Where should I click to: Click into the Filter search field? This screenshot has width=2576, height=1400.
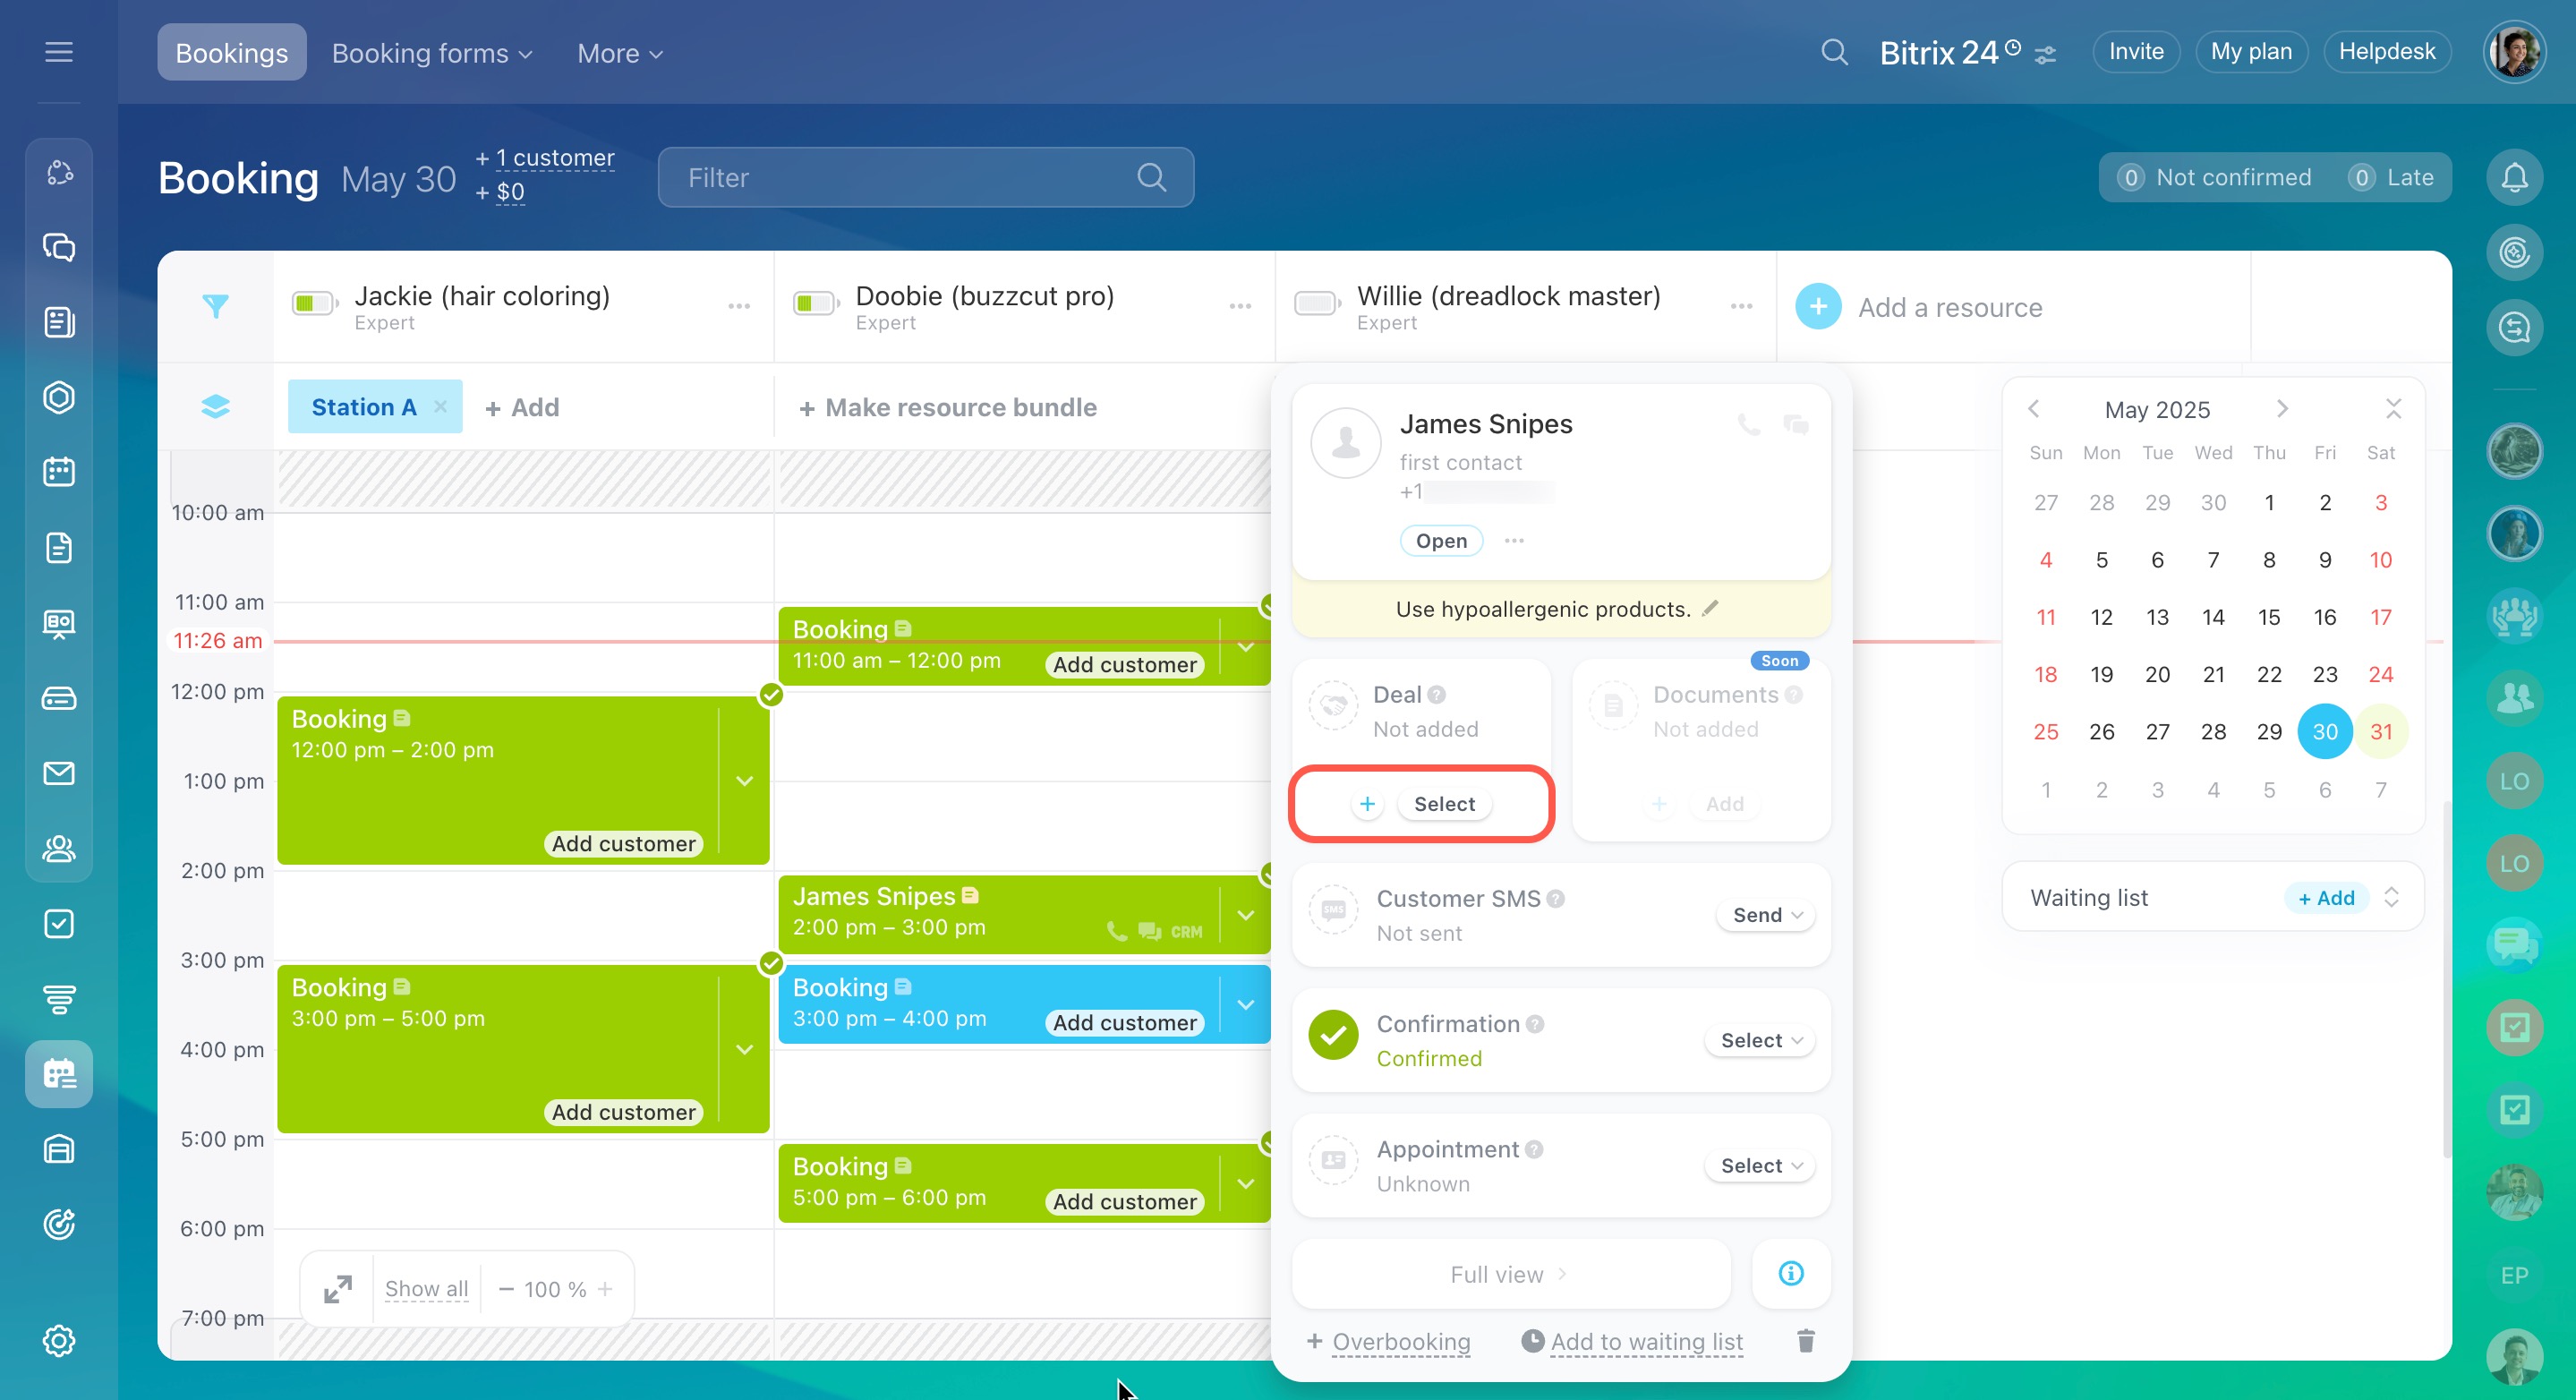click(x=900, y=178)
